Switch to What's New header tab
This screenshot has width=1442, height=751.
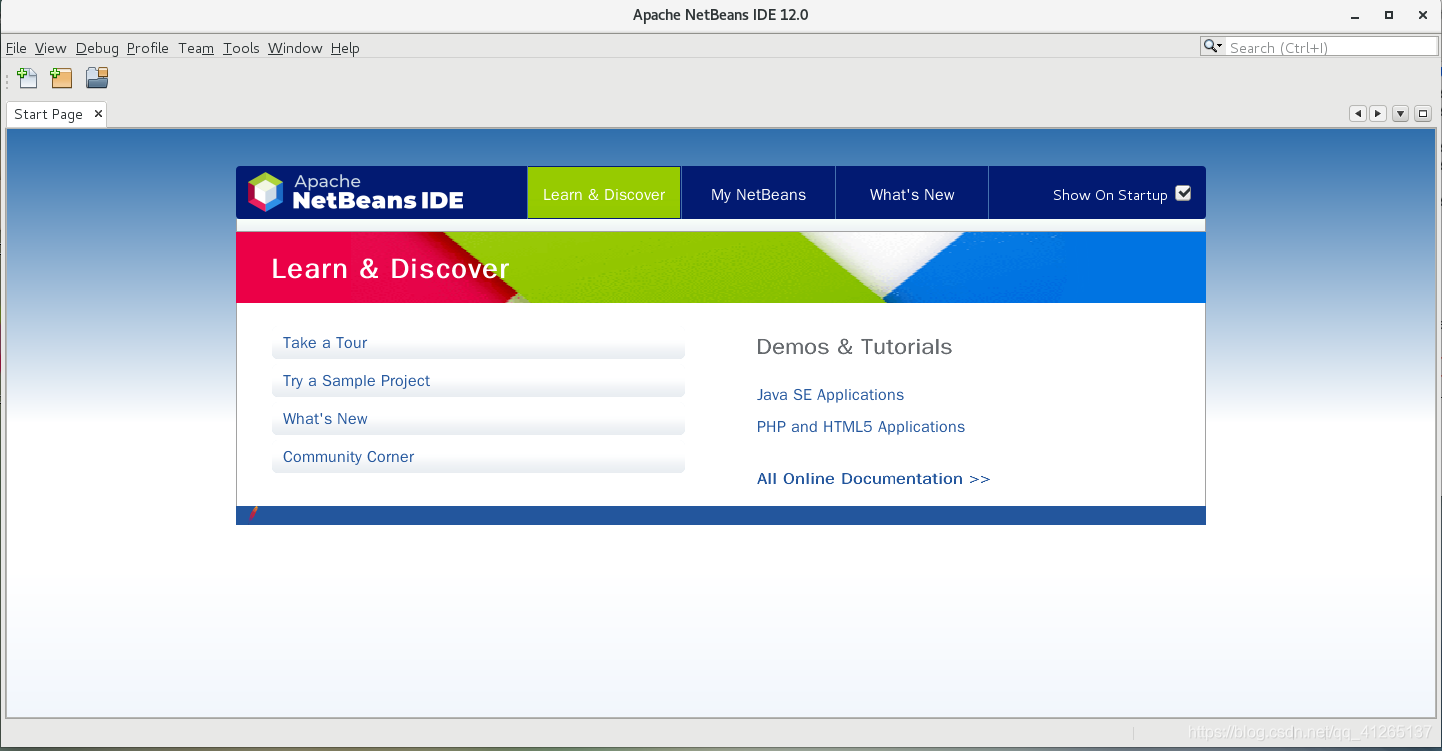(912, 194)
